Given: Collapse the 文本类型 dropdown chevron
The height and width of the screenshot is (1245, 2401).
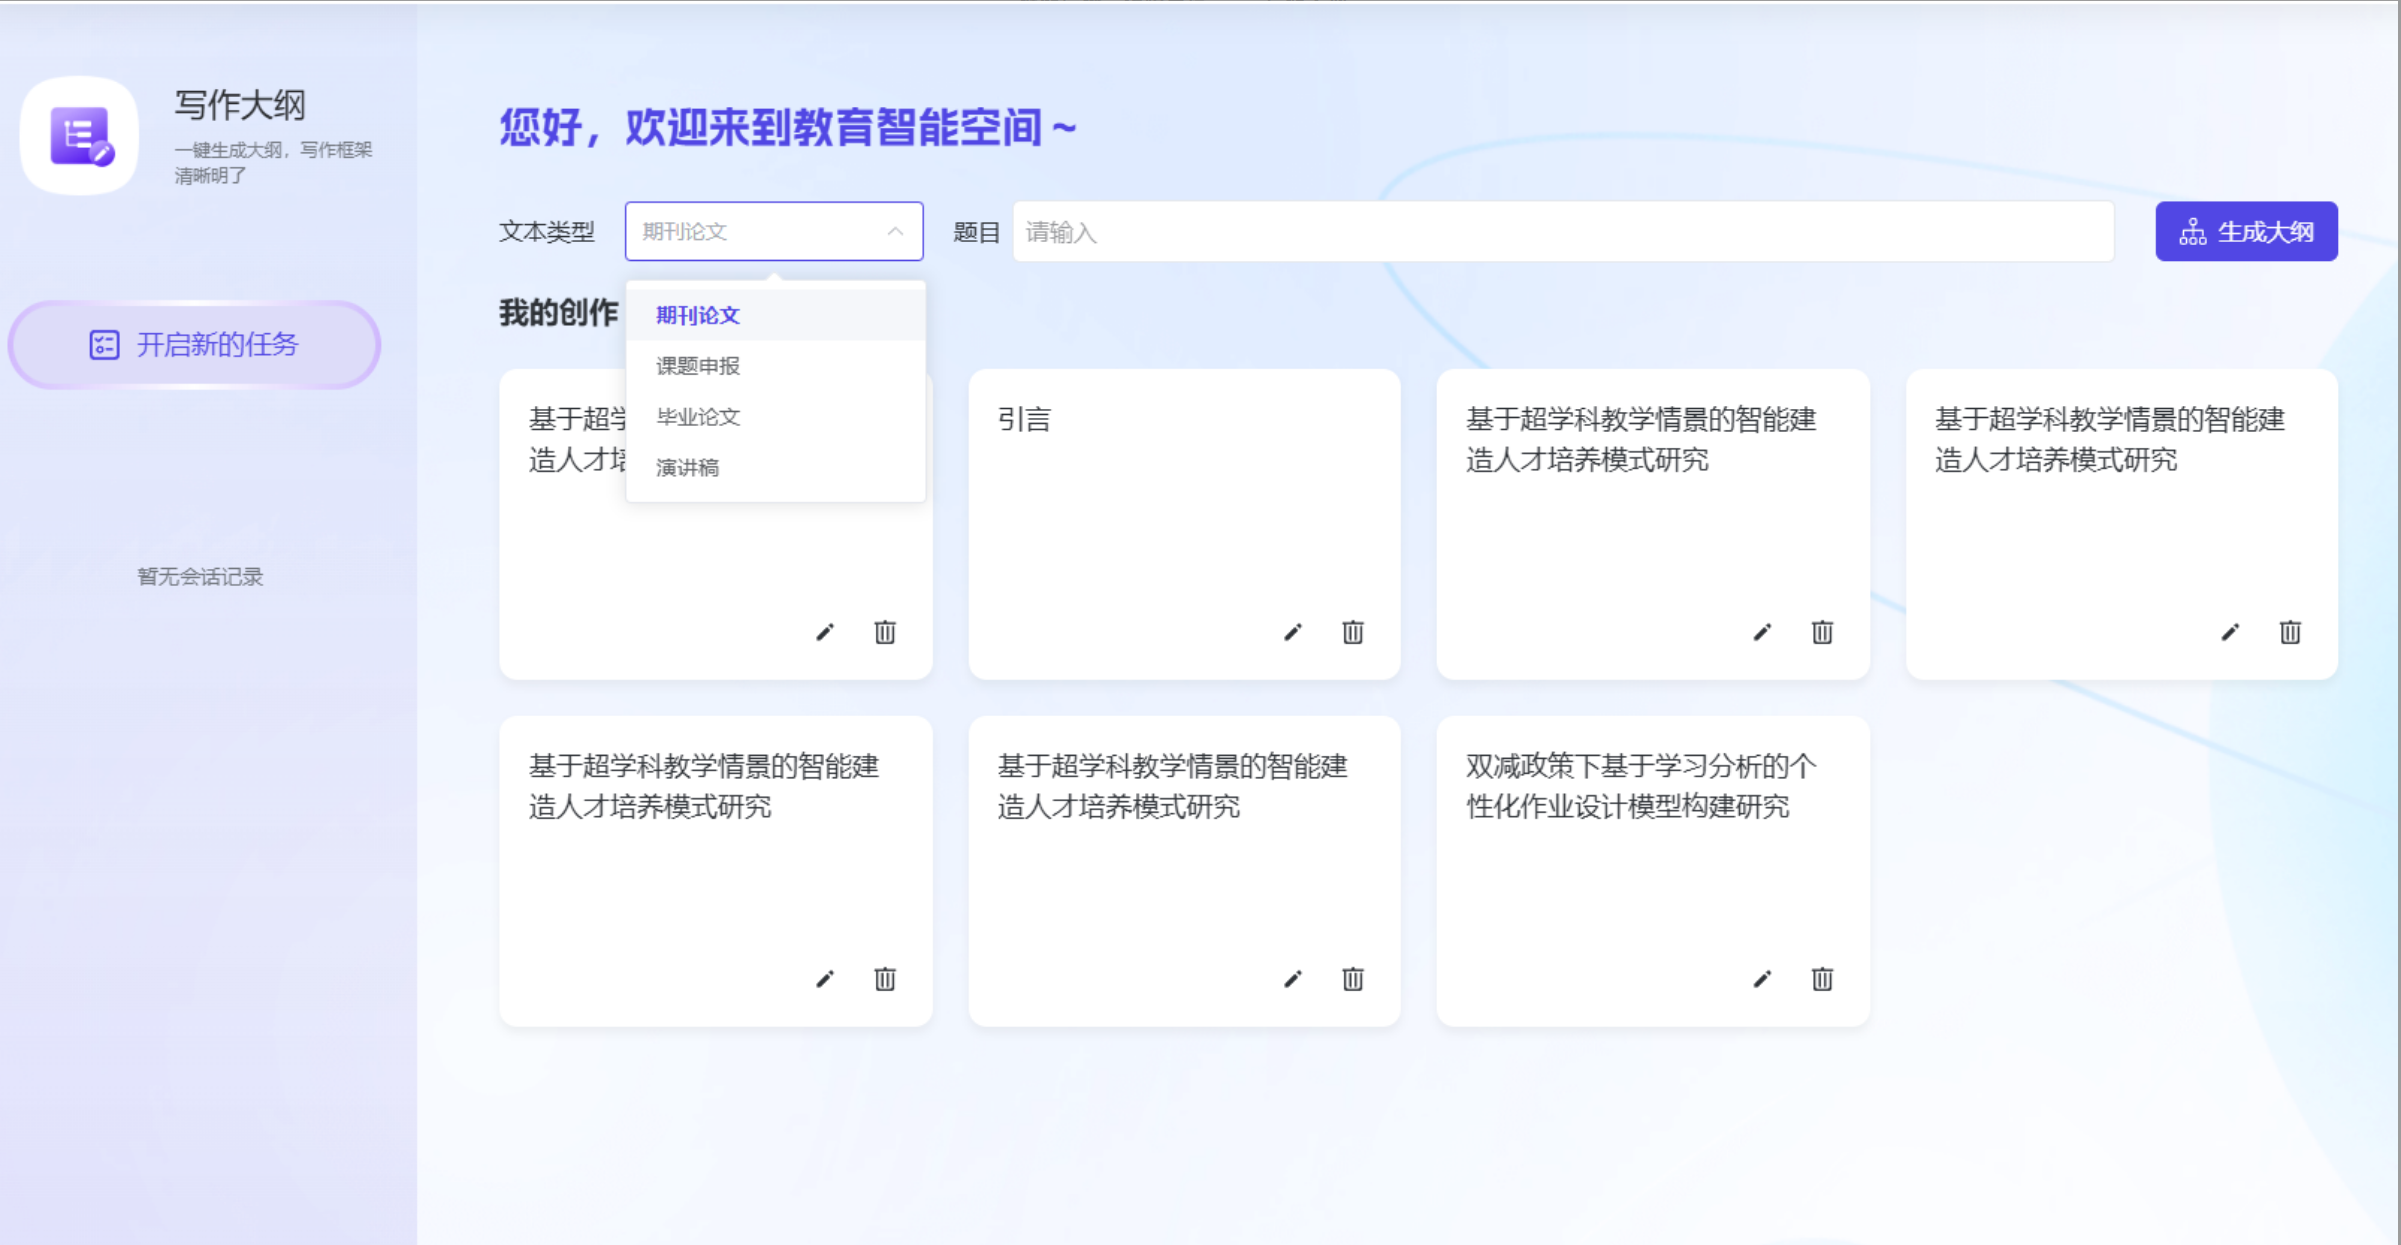Looking at the screenshot, I should (x=895, y=231).
